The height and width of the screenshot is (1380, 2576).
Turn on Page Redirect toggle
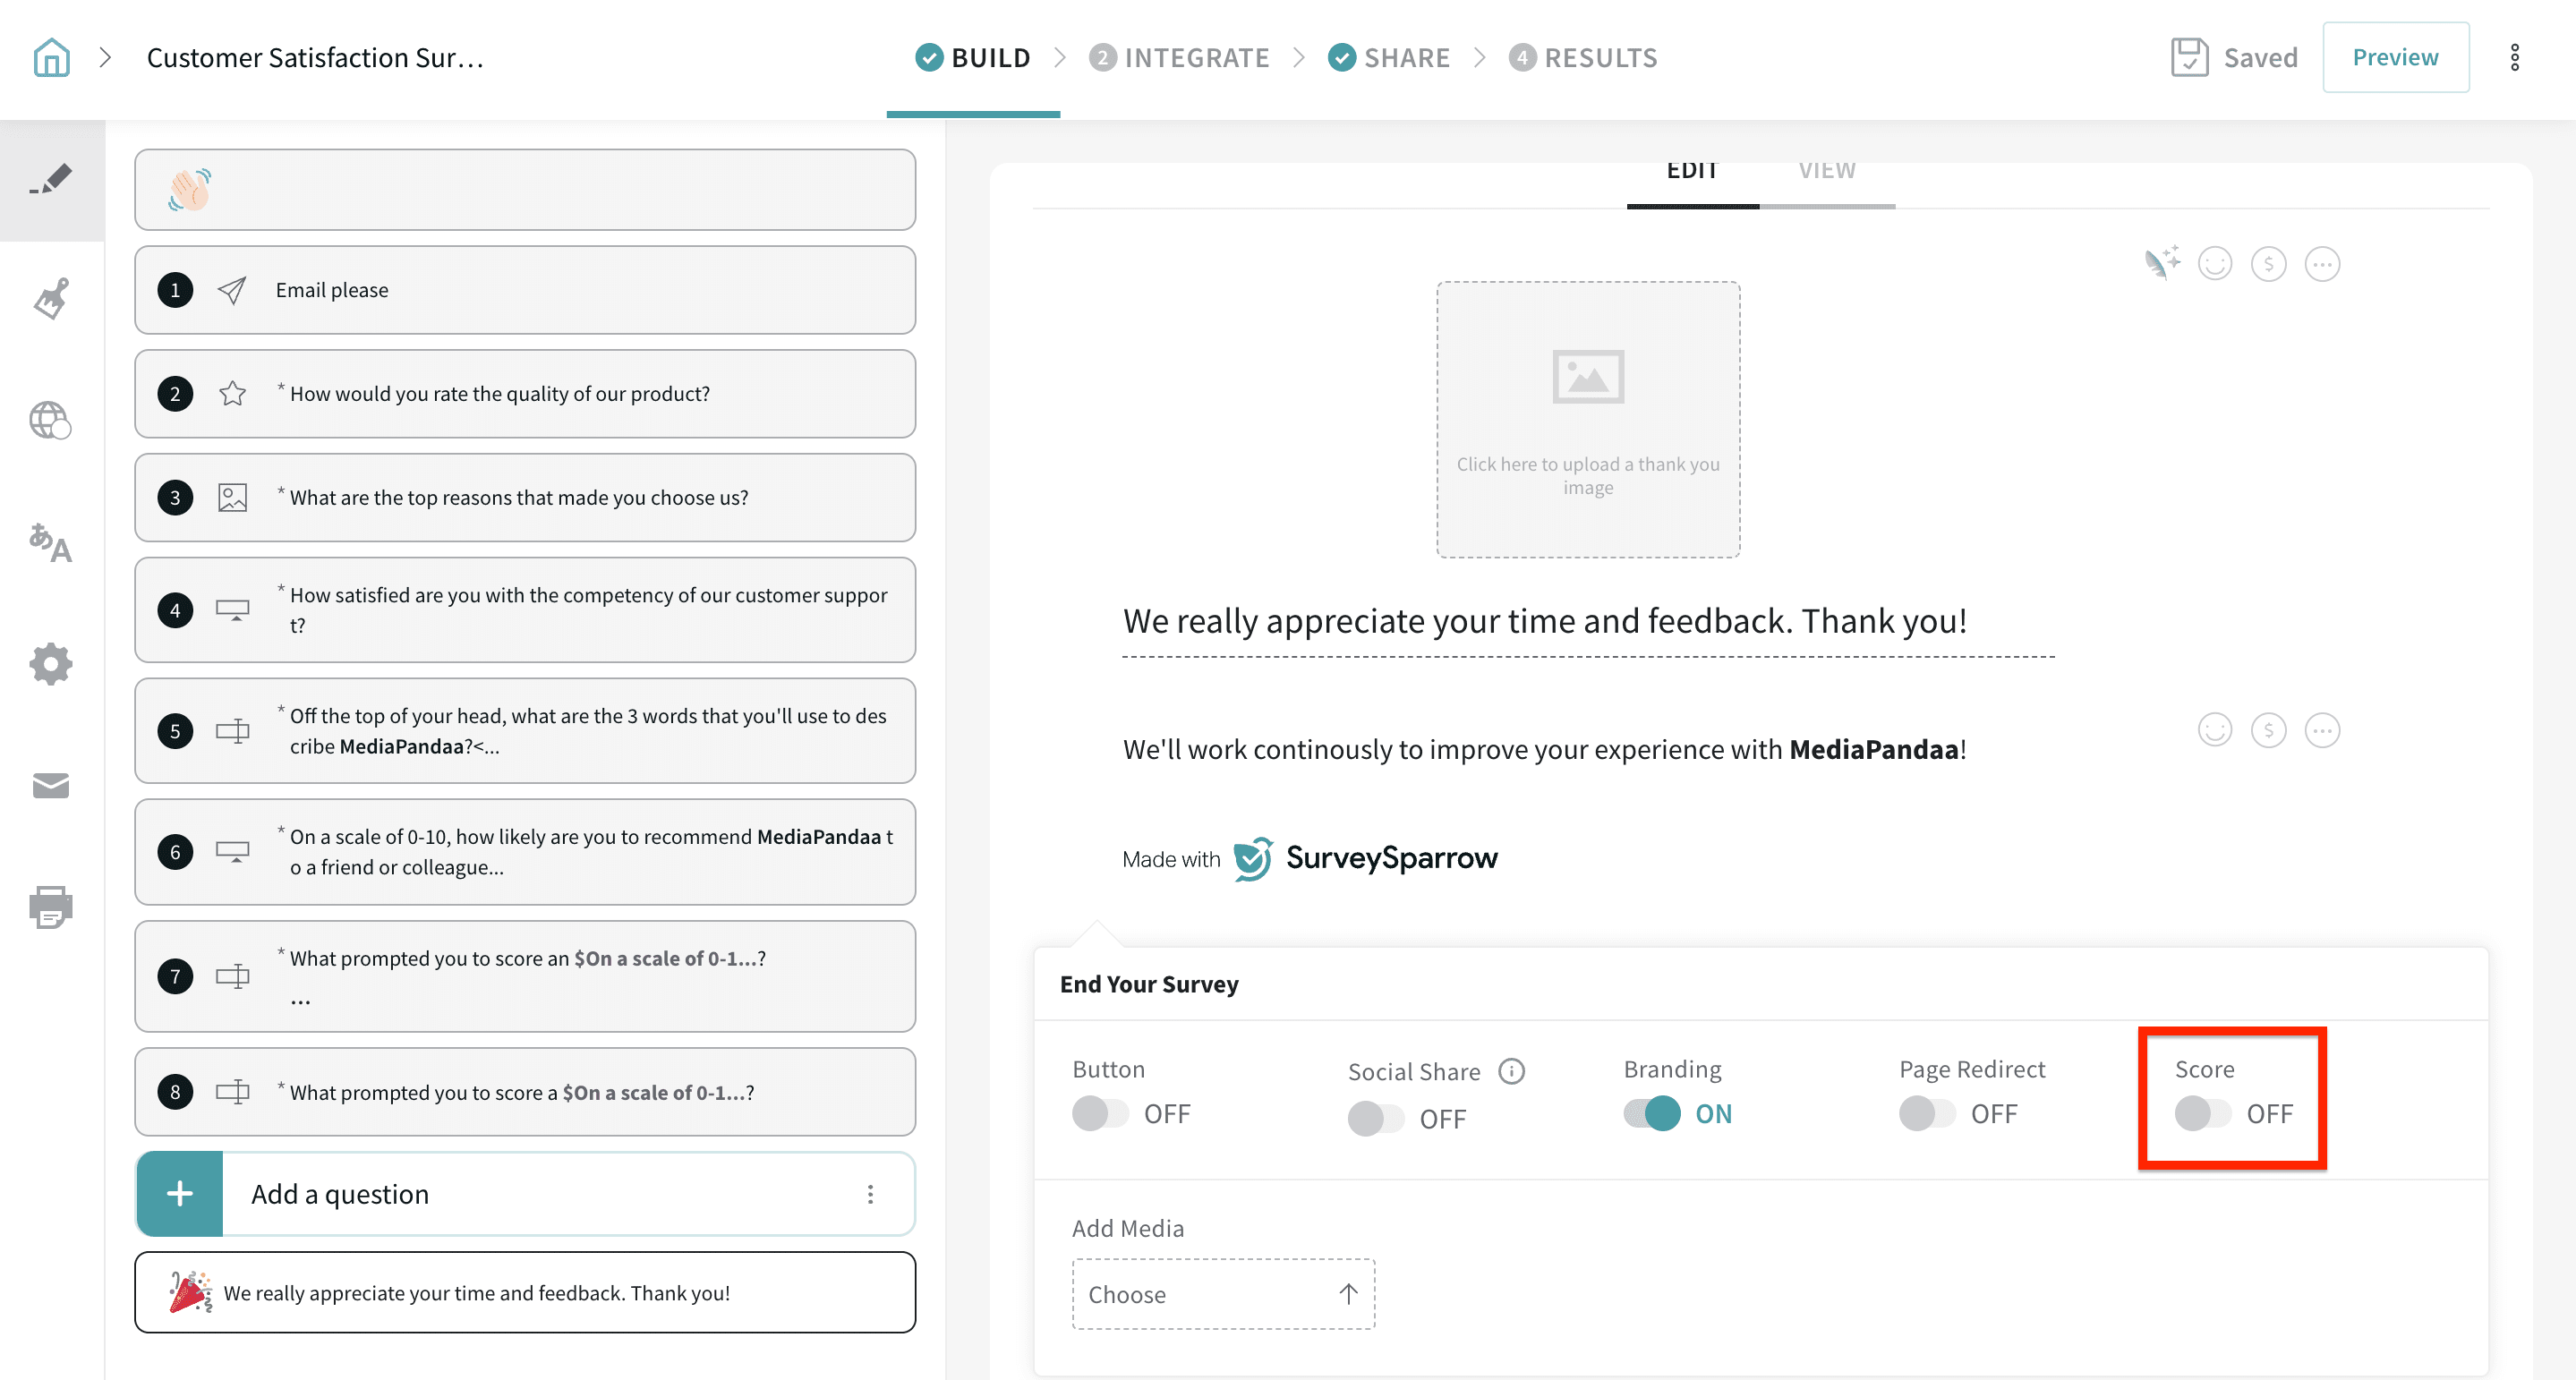pyautogui.click(x=1927, y=1113)
